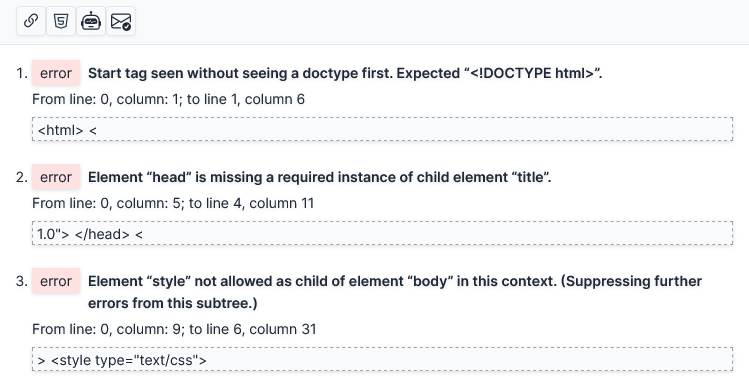Click the '</head>' code snippet box
The height and width of the screenshot is (383, 749).
pyautogui.click(x=383, y=233)
